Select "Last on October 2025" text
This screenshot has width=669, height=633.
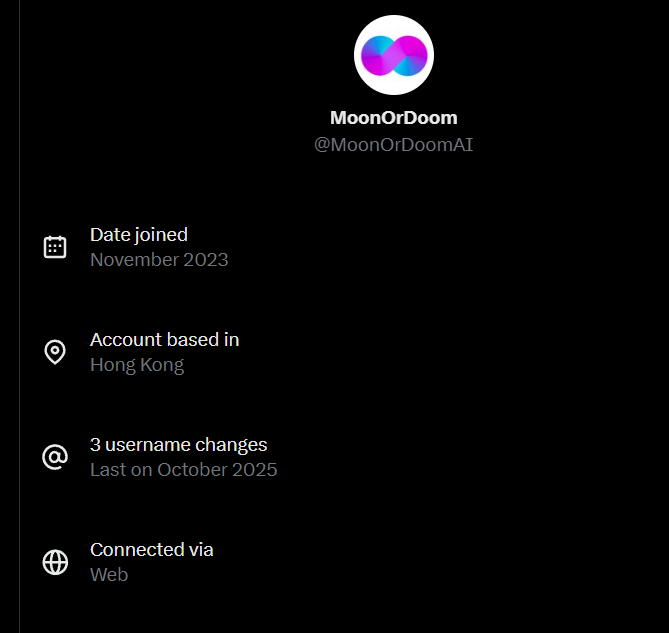(183, 470)
